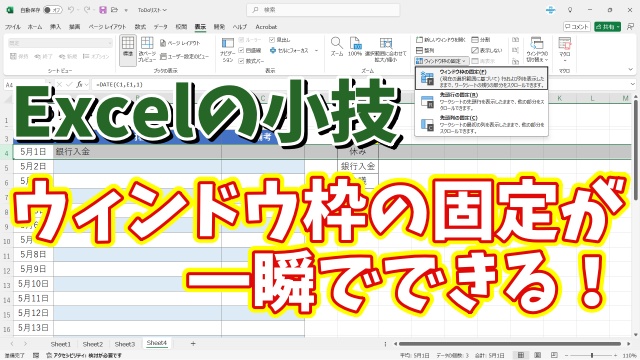Click the zoom out minus in the status bar
The height and width of the screenshot is (360, 640).
[566, 356]
